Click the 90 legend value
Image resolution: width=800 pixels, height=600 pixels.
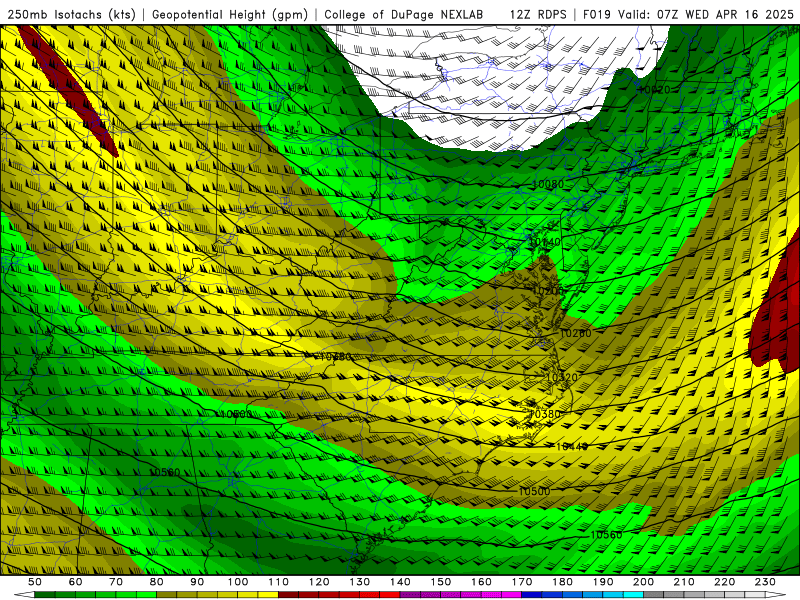[x=197, y=582]
